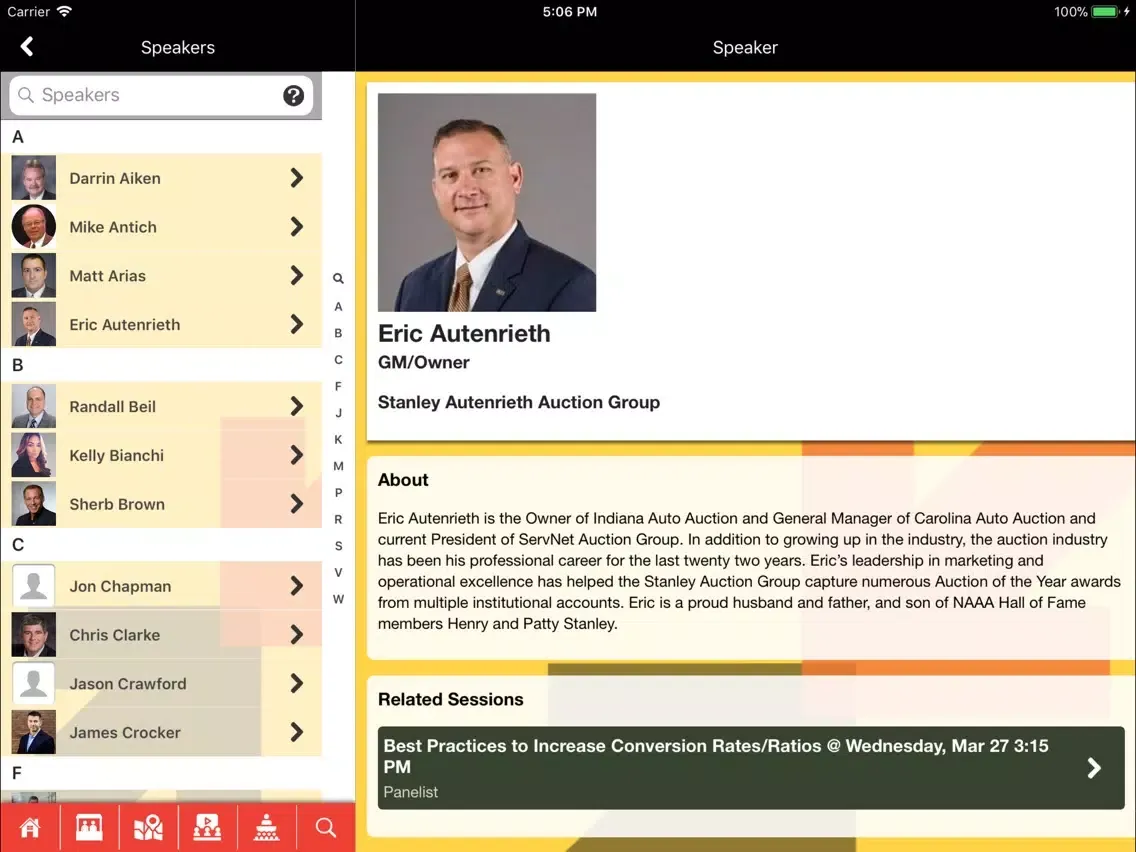The height and width of the screenshot is (852, 1136).
Task: Expand the related session chevron arrow
Action: 1095,768
